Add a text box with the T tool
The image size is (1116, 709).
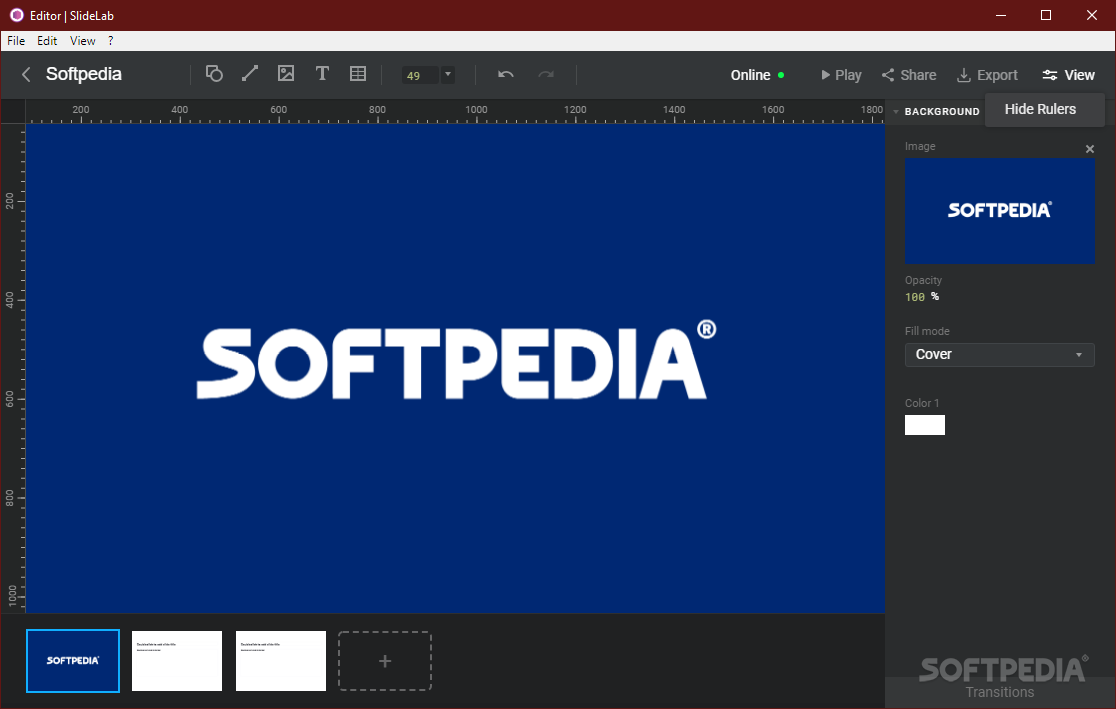point(322,74)
